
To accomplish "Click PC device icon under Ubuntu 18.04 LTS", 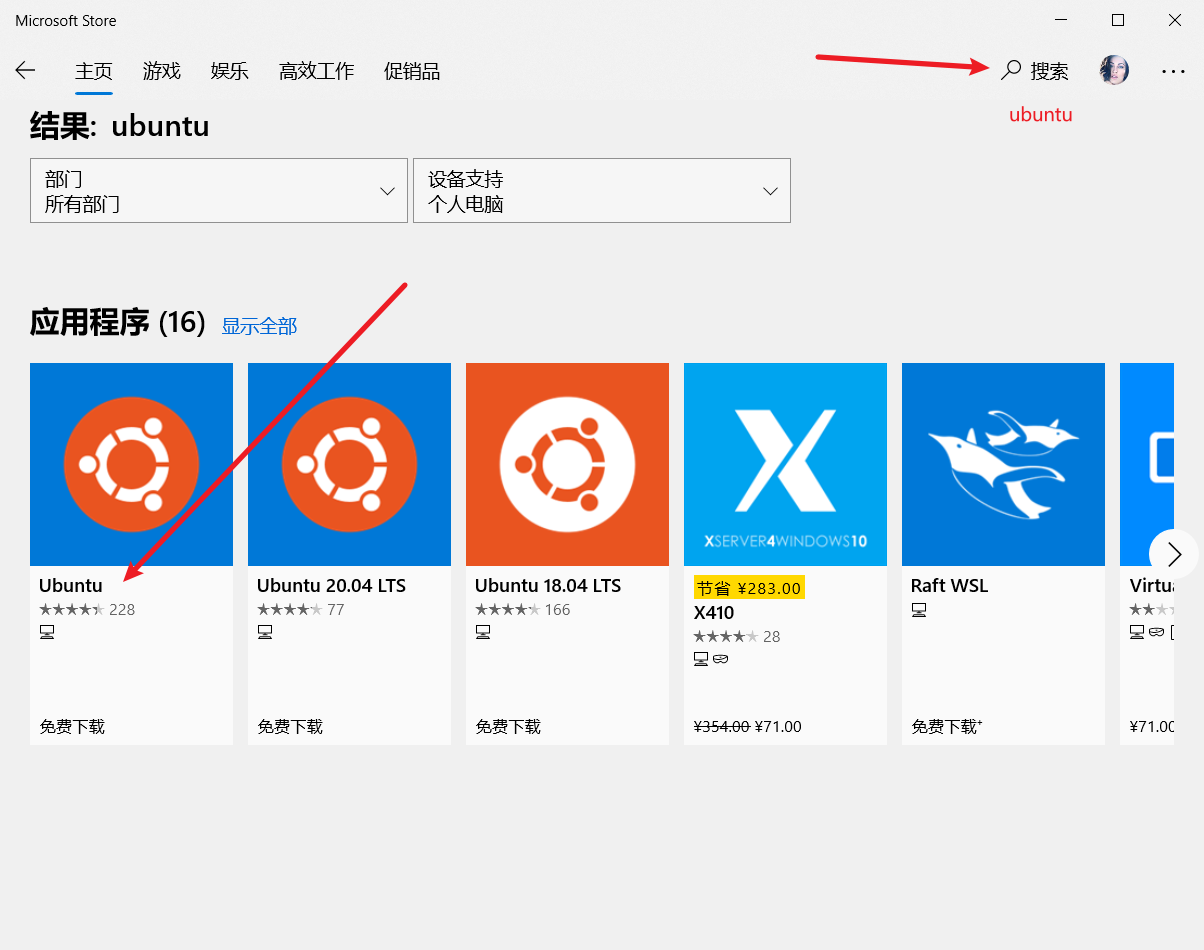I will pos(483,632).
